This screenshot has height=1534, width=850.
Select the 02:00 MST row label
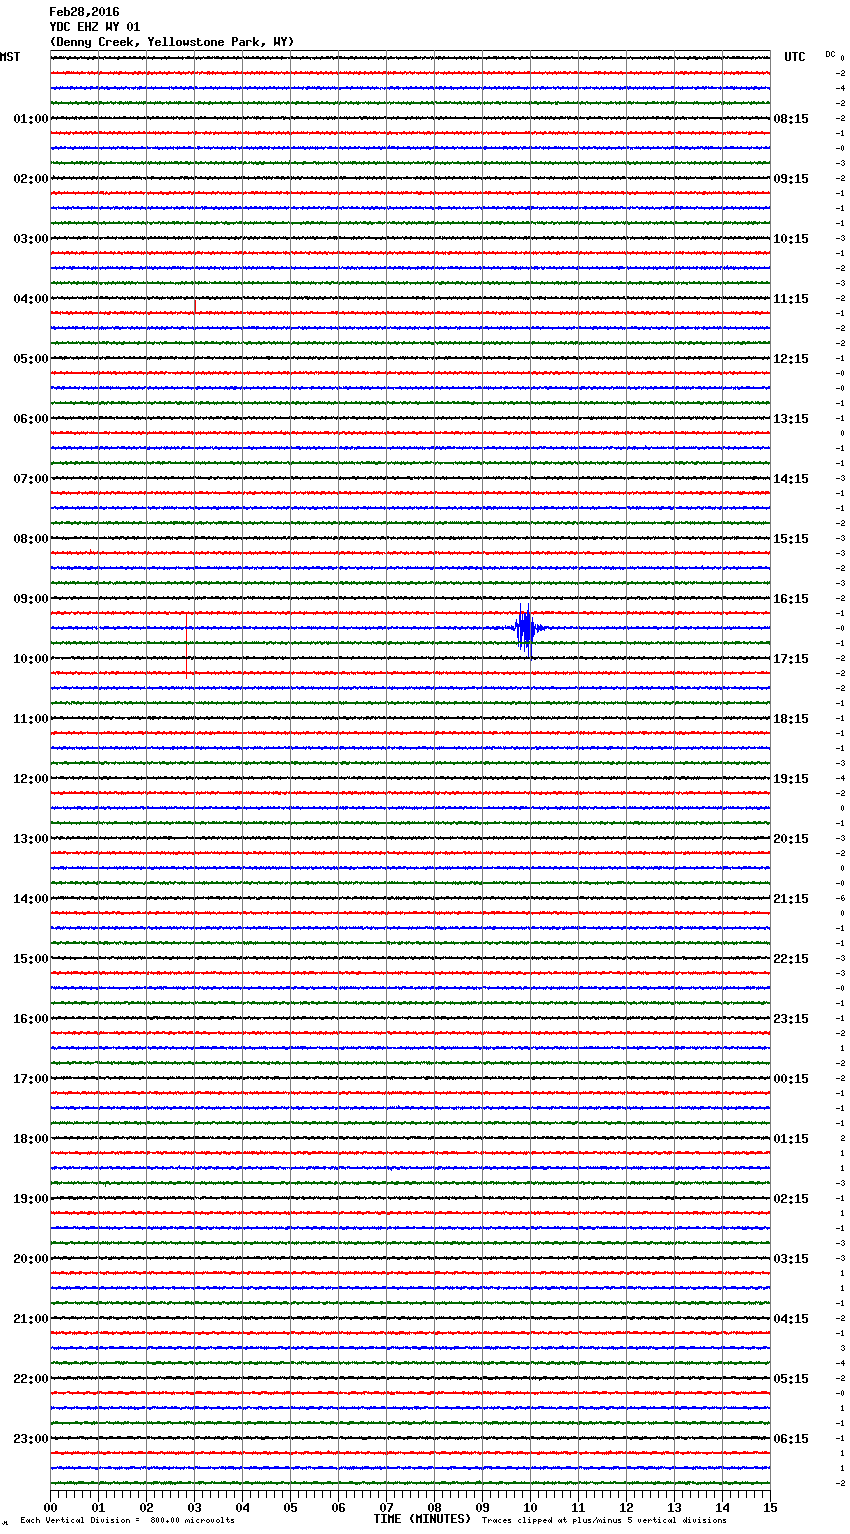click(30, 179)
